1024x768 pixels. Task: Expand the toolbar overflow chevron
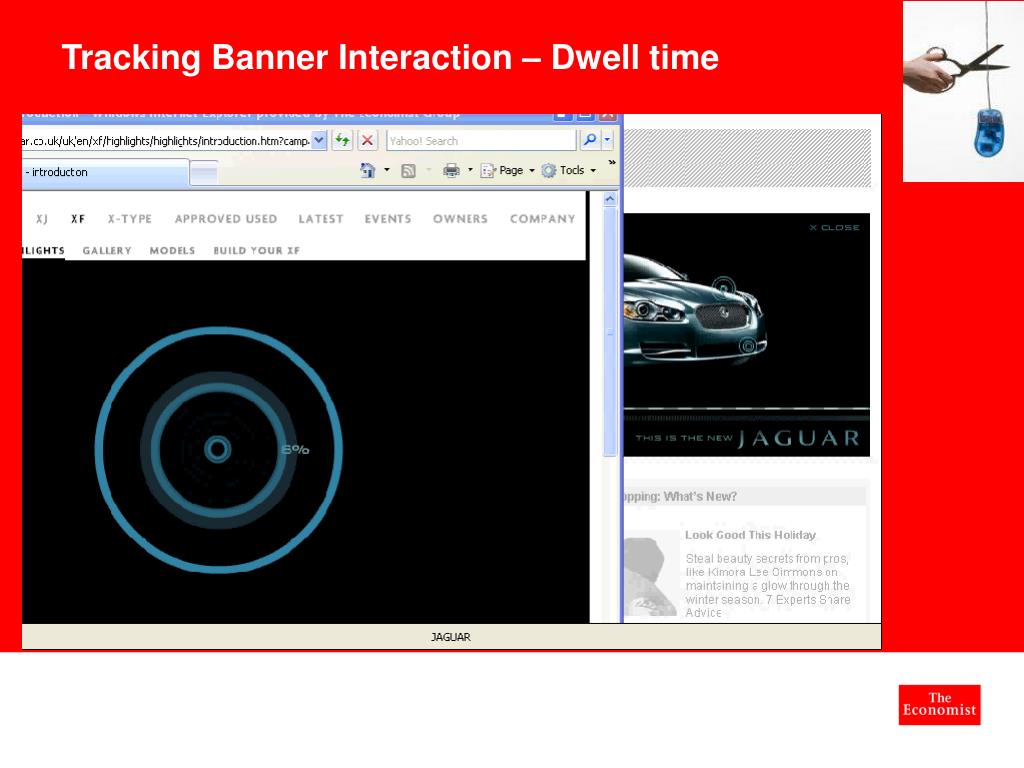(x=612, y=162)
